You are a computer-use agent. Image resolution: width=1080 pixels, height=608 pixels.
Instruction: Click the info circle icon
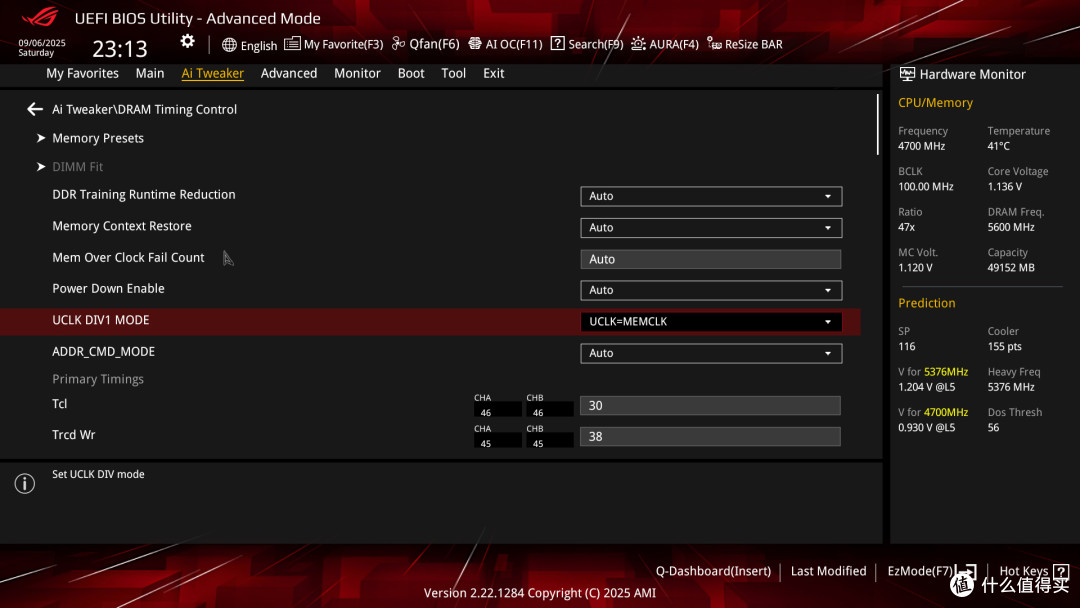25,483
